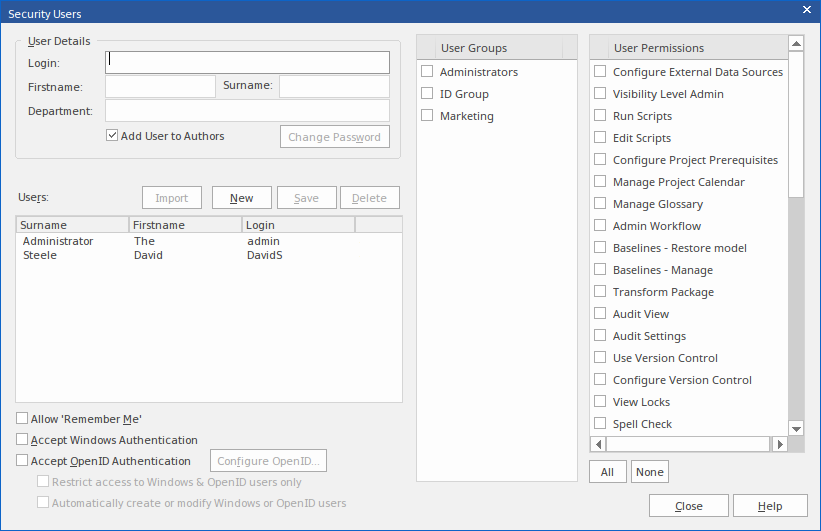Enable the Administrators user group checkbox
This screenshot has width=821, height=531.
(x=427, y=72)
